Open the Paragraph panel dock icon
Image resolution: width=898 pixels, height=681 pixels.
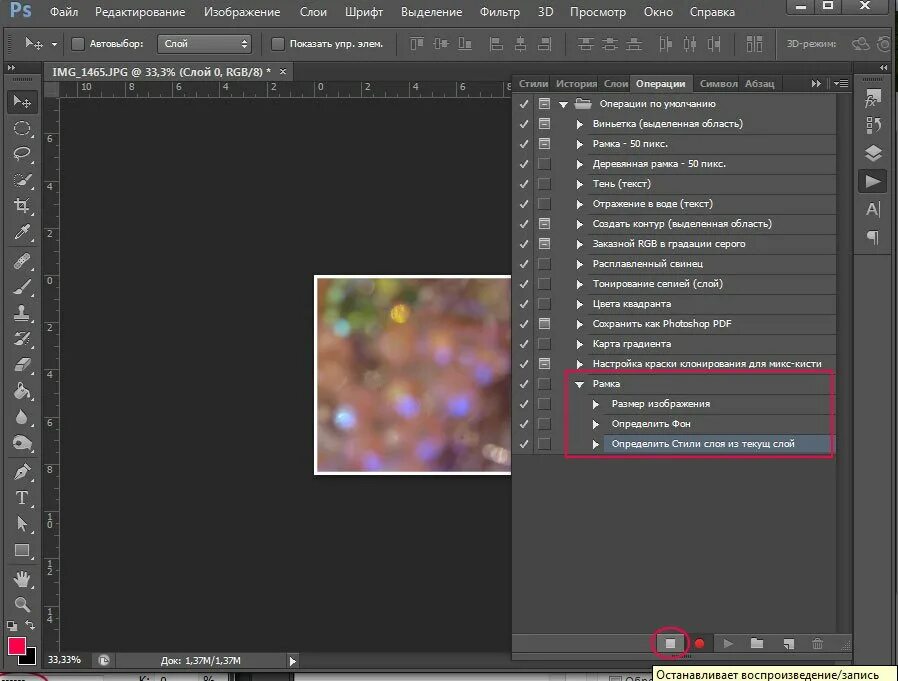tap(873, 236)
